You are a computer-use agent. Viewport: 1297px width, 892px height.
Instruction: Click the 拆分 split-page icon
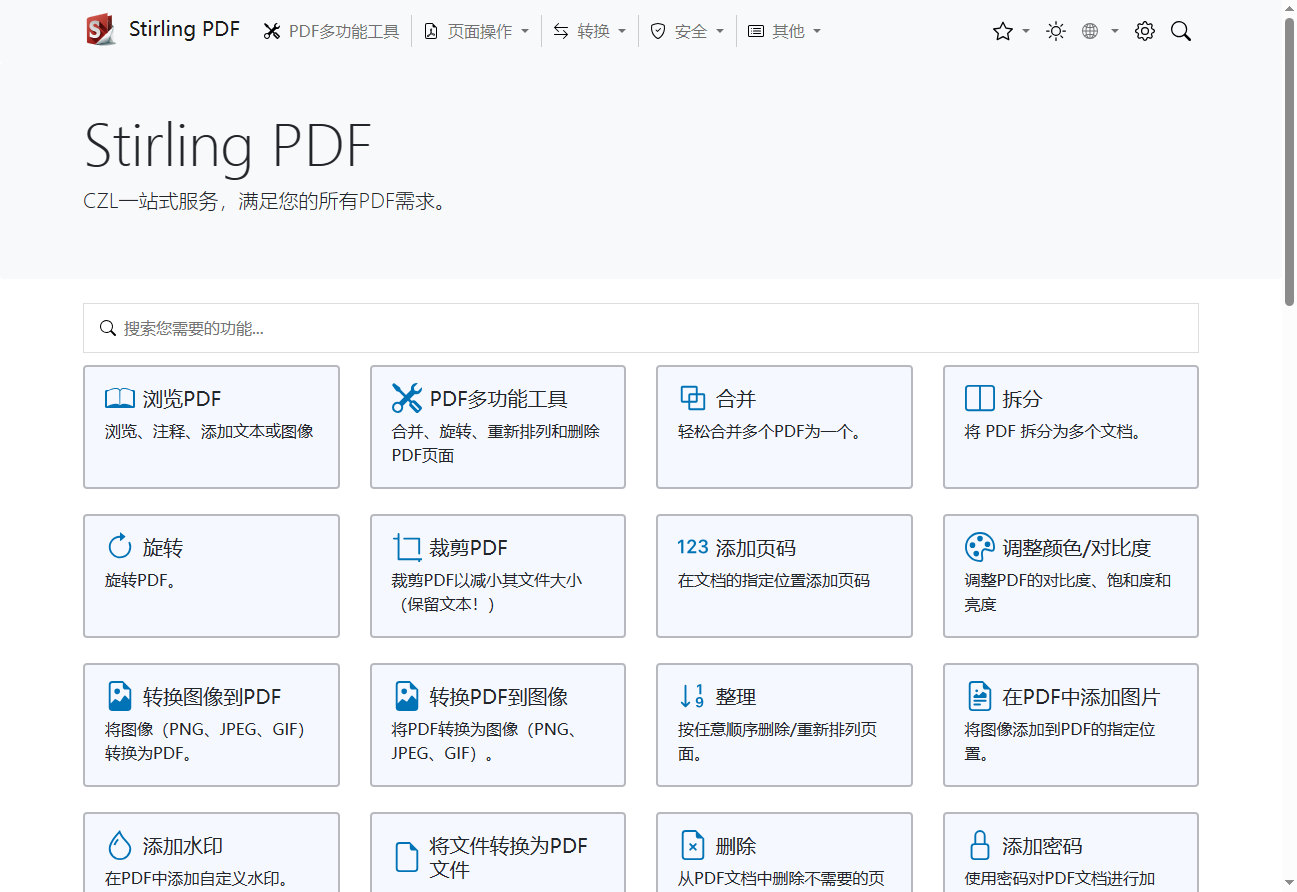(x=979, y=398)
